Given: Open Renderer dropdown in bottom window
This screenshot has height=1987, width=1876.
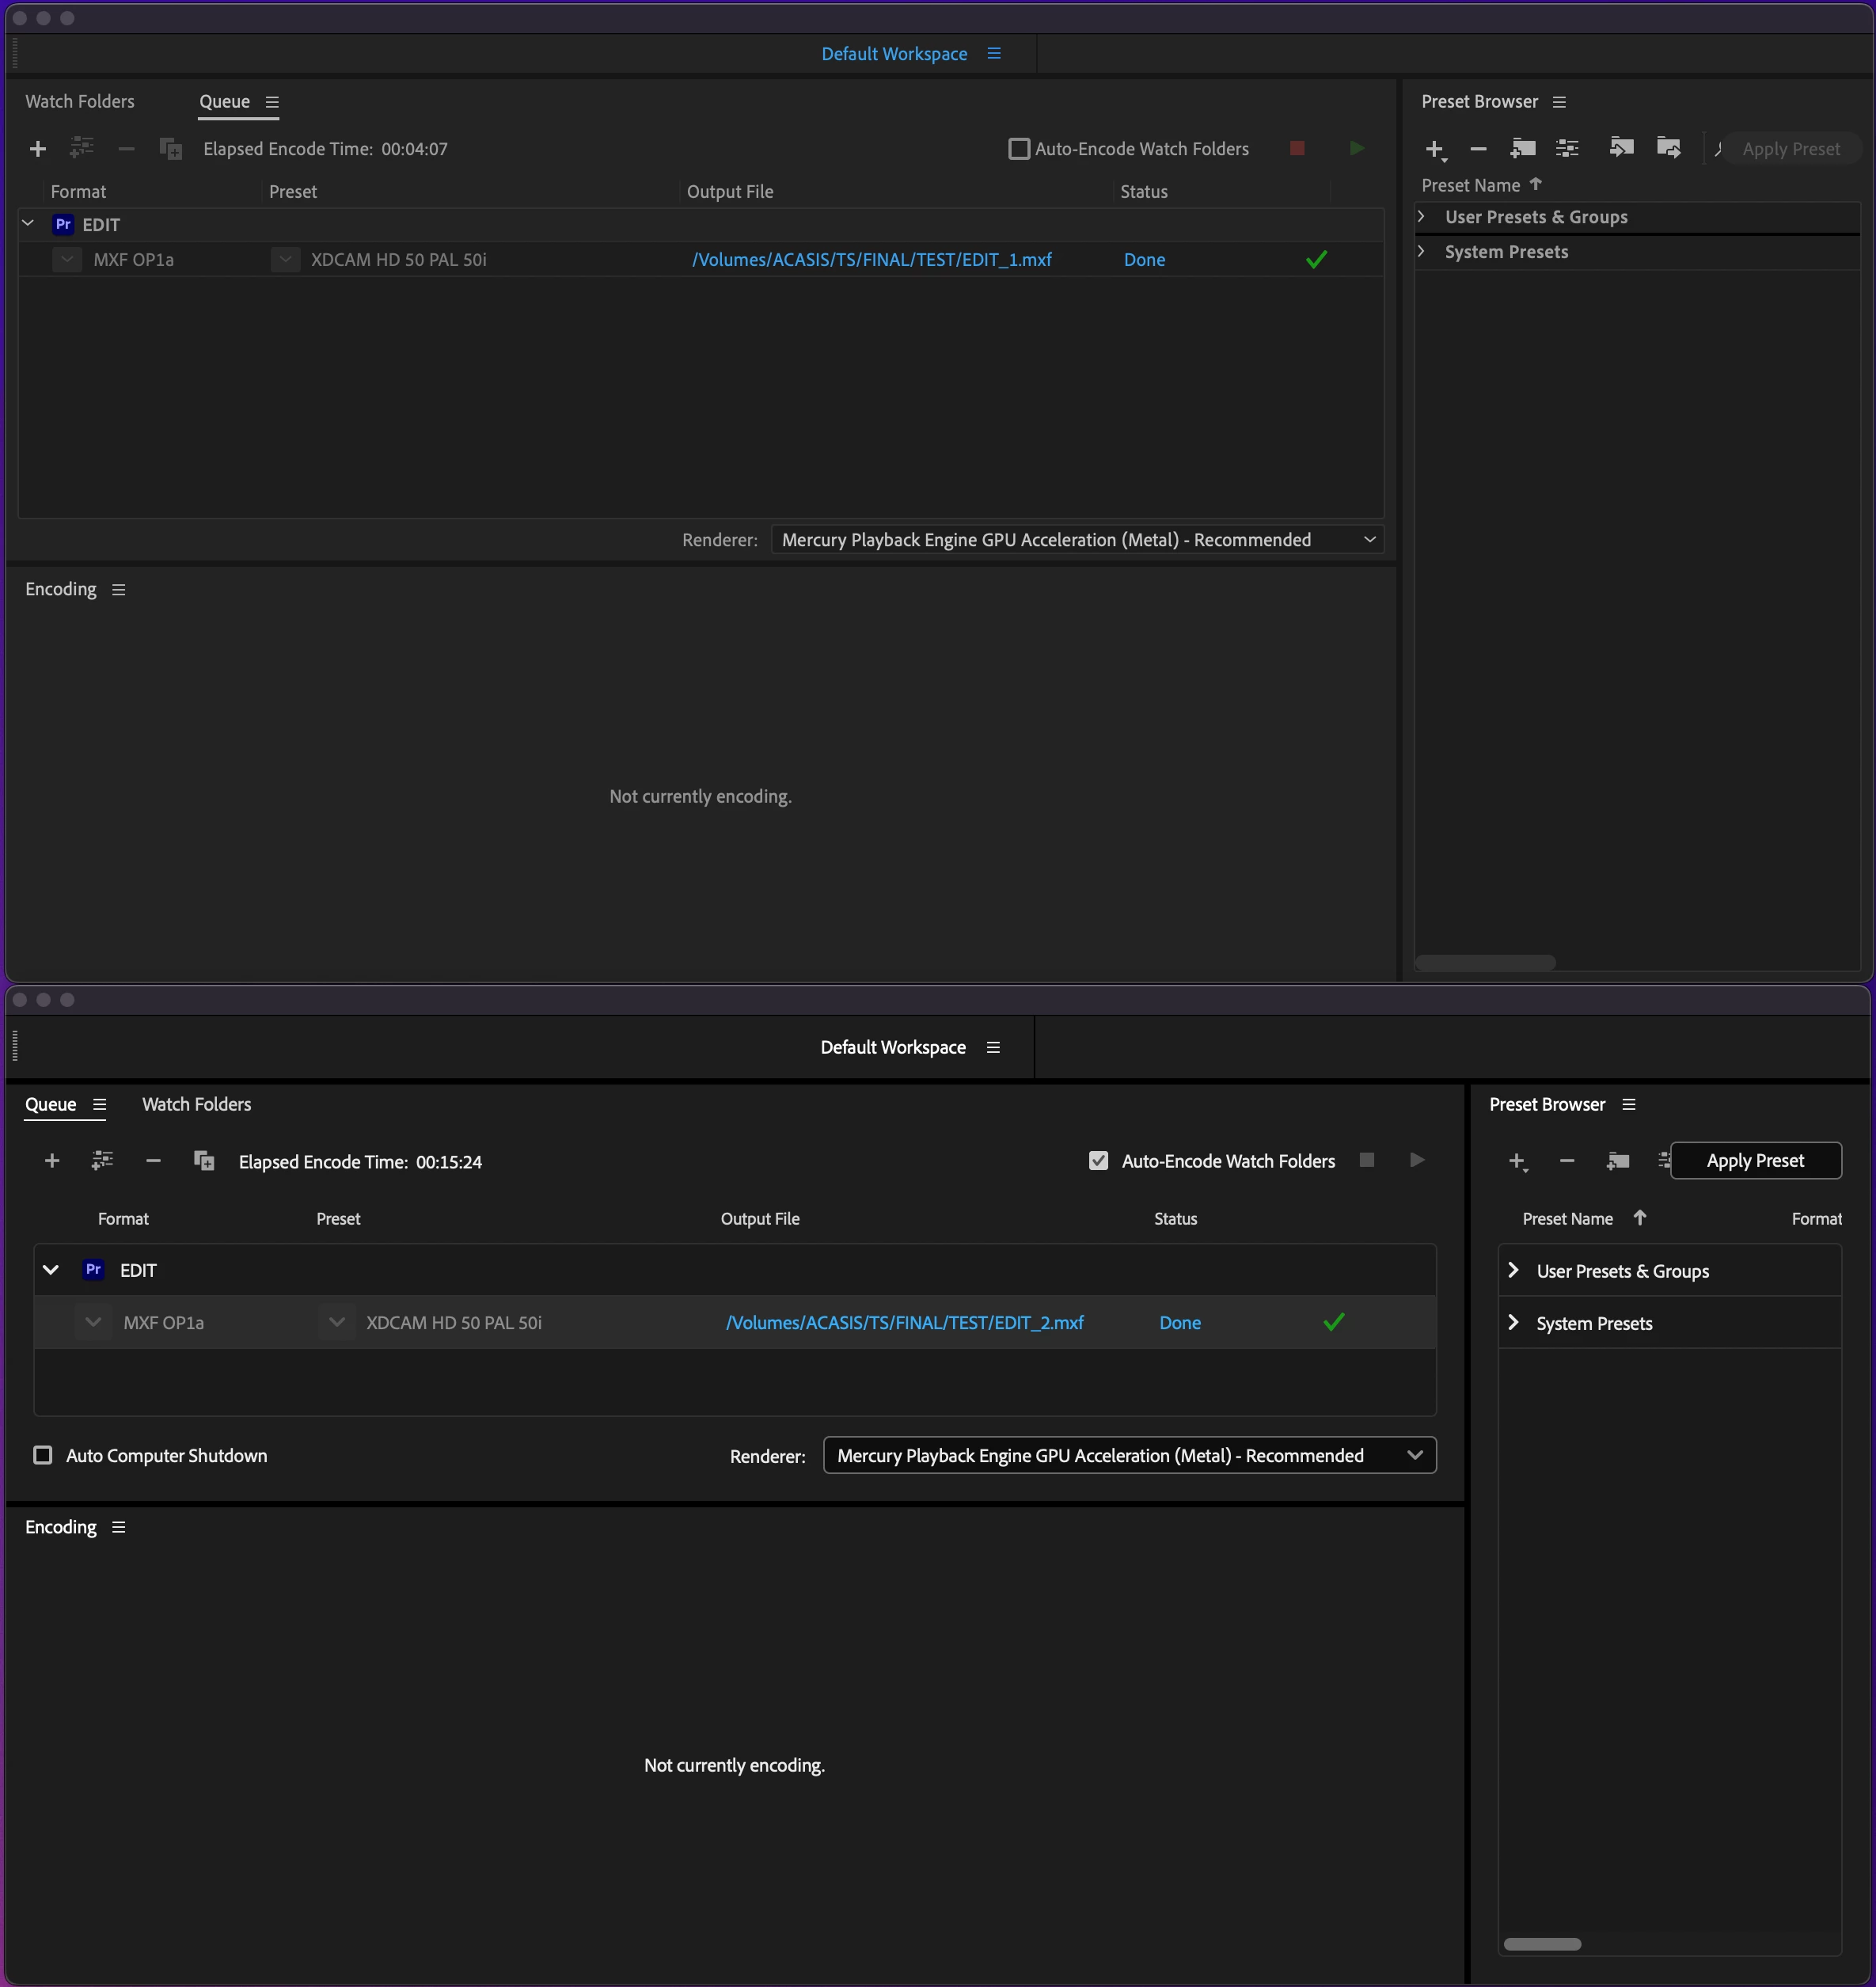Looking at the screenshot, I should point(1129,1455).
